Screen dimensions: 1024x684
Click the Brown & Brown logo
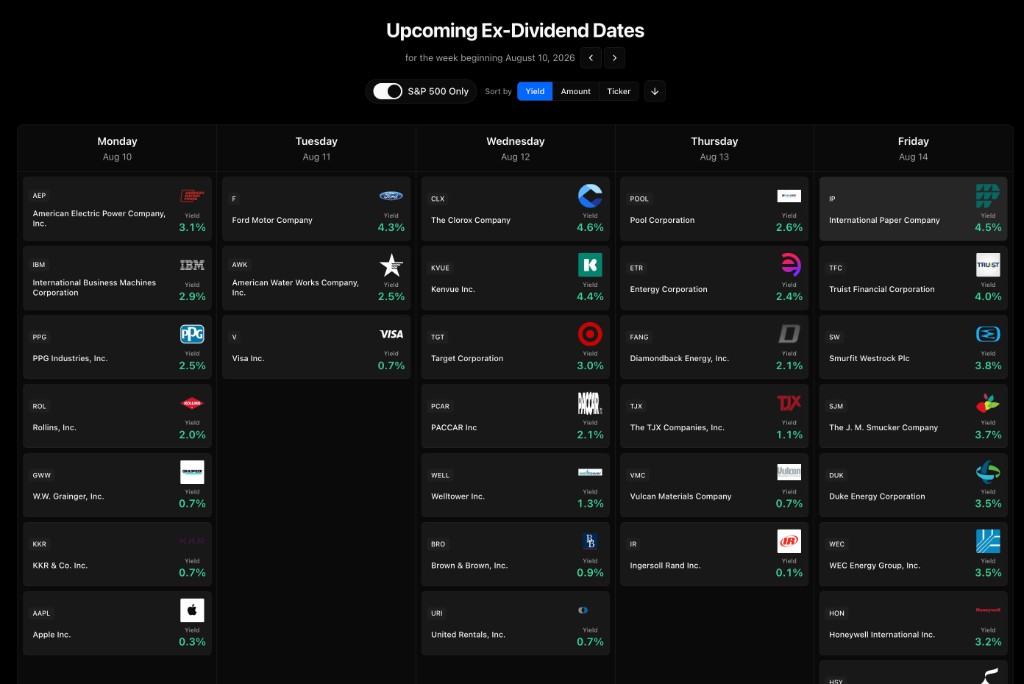point(590,541)
